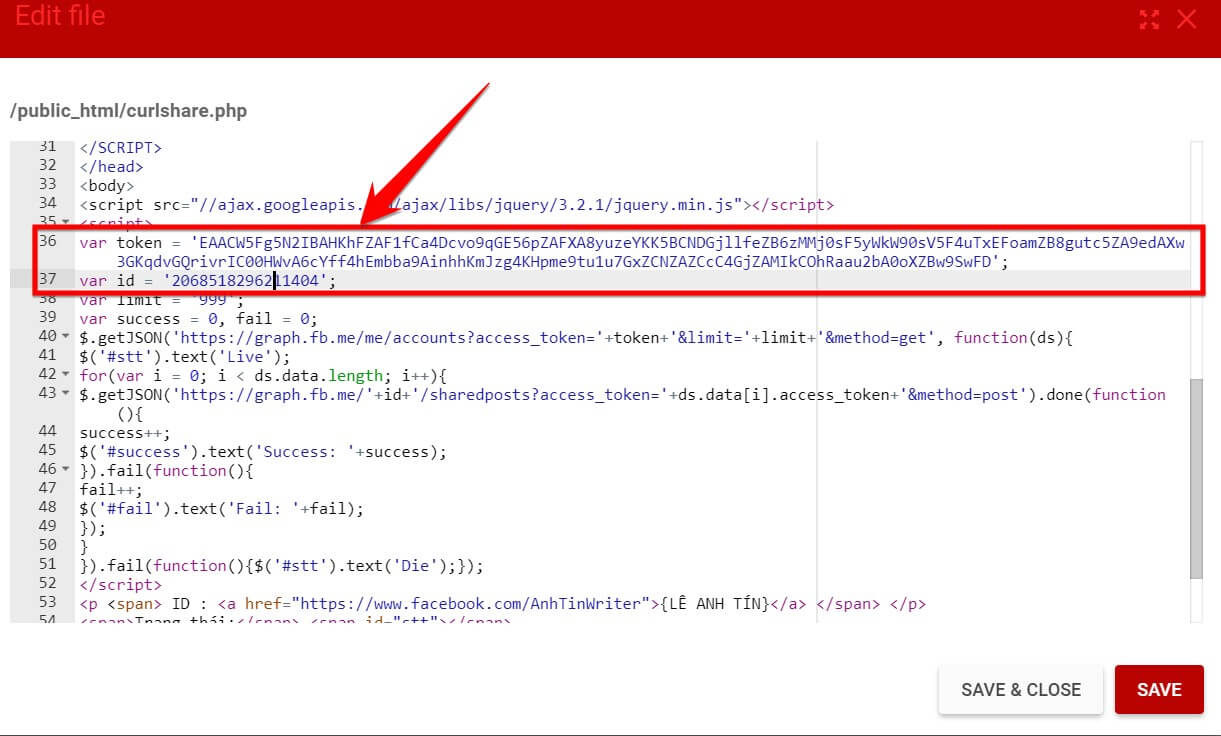Click the file path /public_html/curlshare.php
This screenshot has height=736, width=1221.
click(128, 111)
